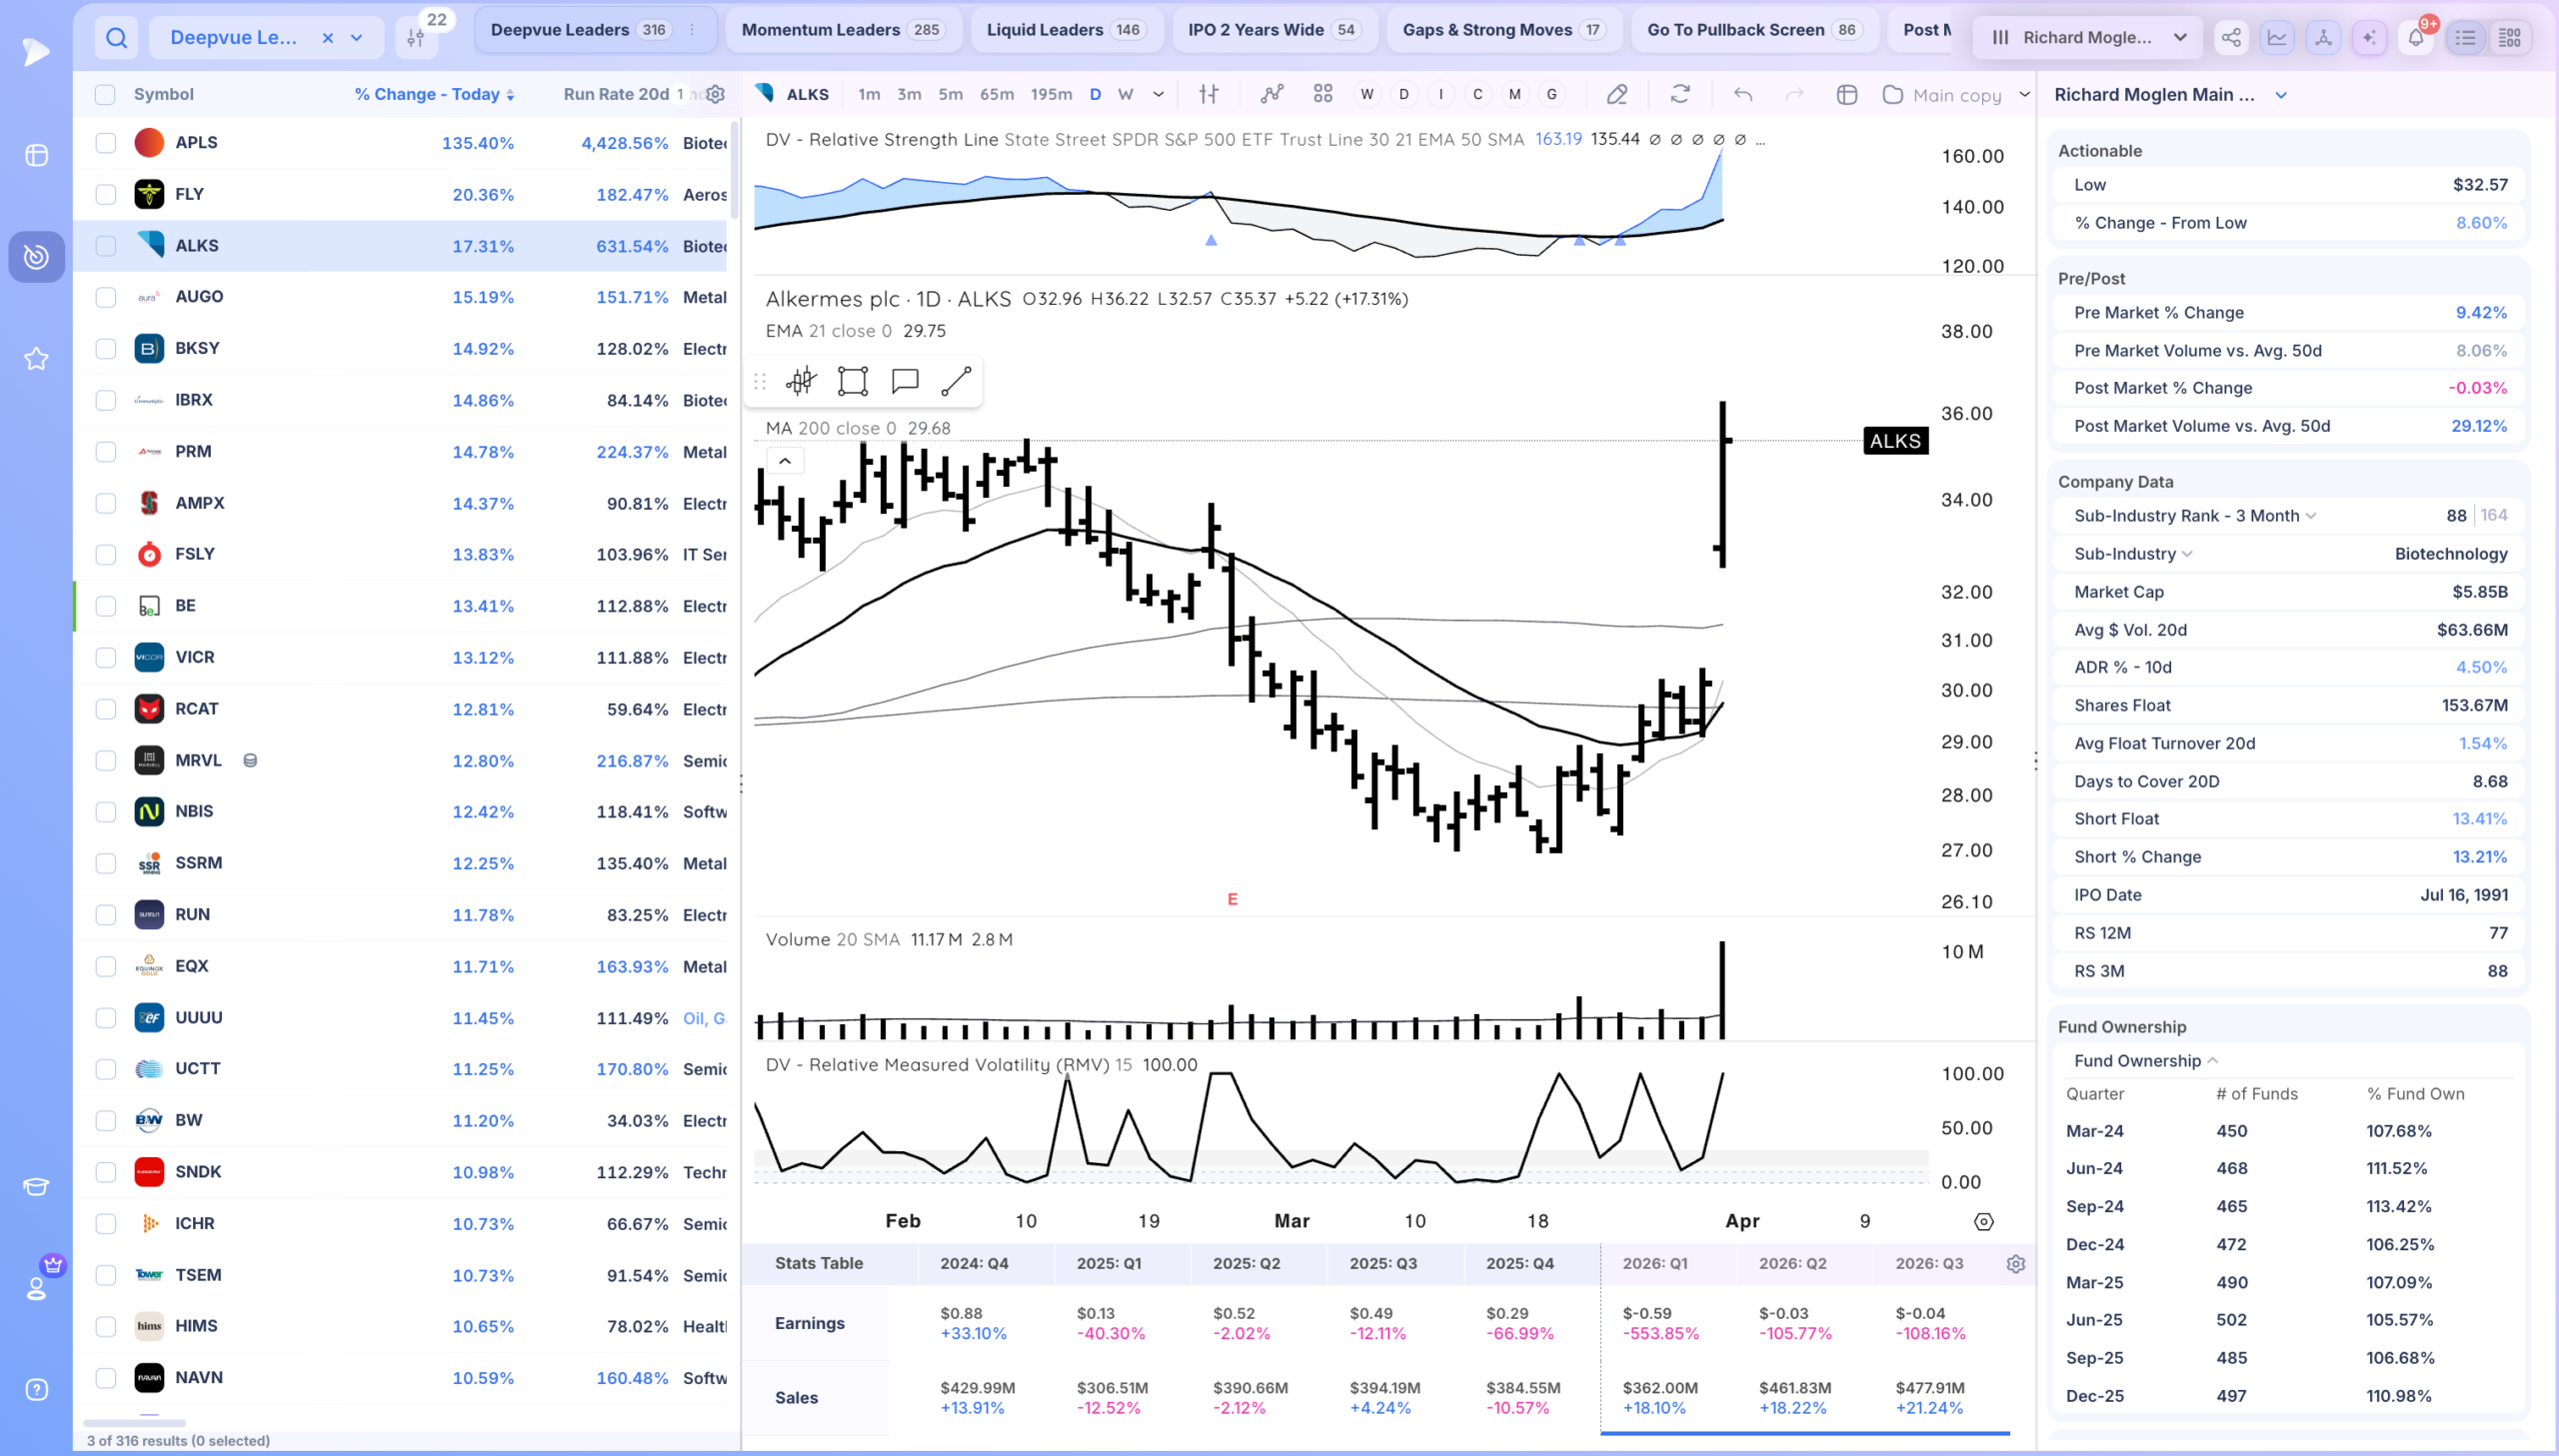
Task: Toggle the select-all checkbox in Symbol header
Action: click(x=105, y=95)
